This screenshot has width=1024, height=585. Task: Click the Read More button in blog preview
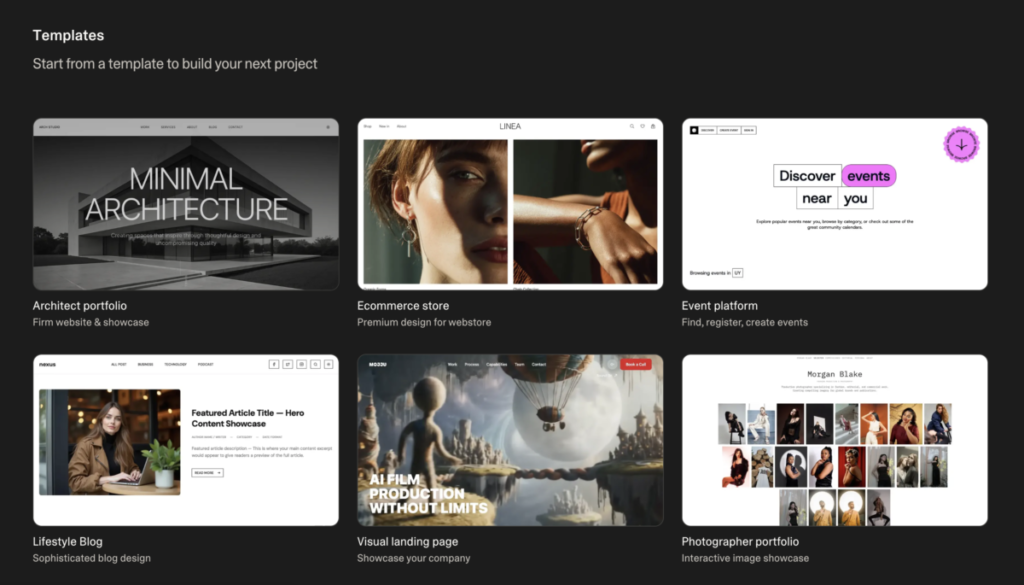(207, 473)
